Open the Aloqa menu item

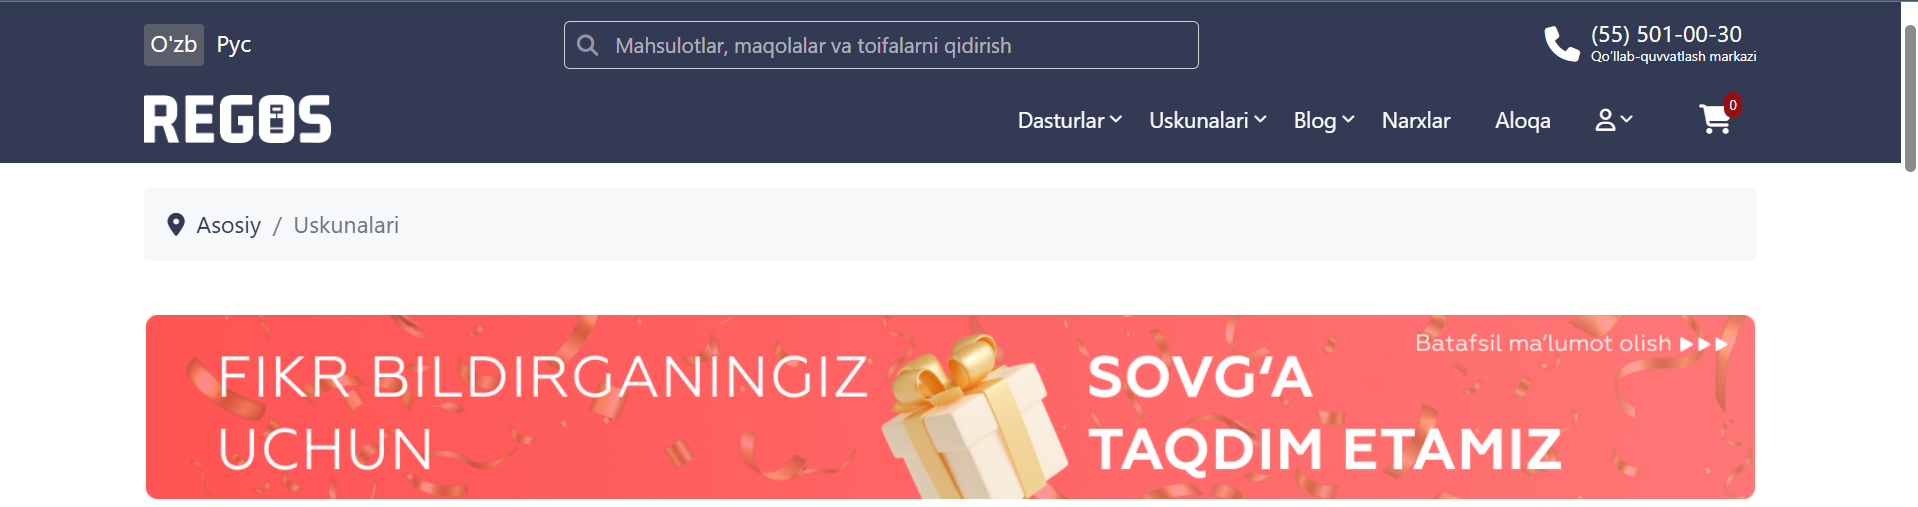(1523, 120)
